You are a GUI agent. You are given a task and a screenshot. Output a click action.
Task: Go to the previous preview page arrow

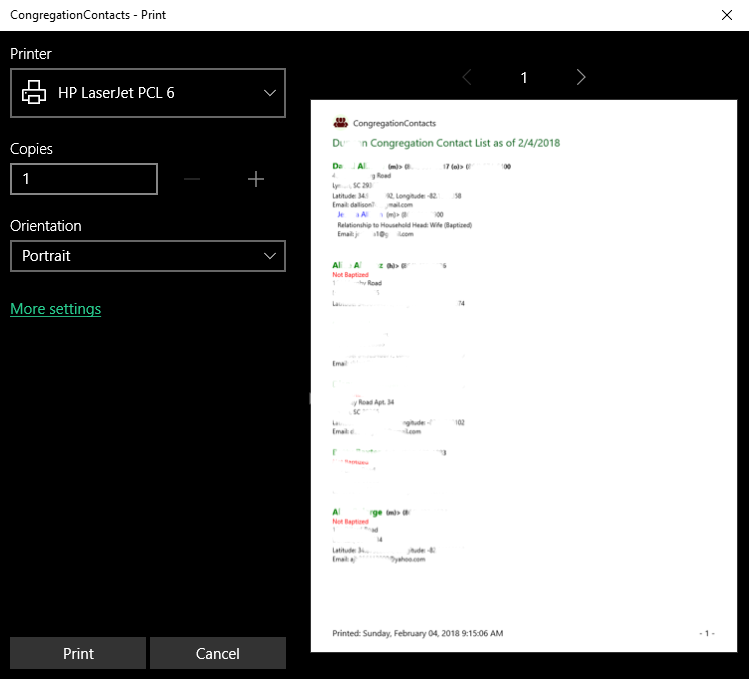tap(467, 77)
